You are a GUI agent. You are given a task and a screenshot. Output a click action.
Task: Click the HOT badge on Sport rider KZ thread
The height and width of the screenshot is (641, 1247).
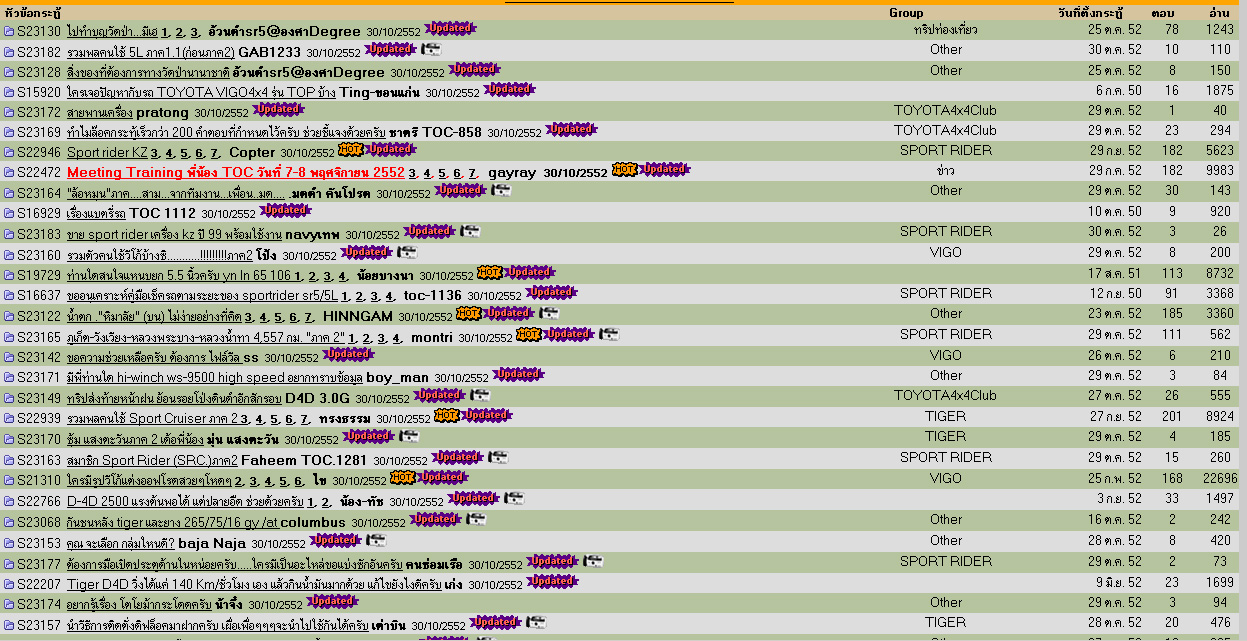point(349,151)
